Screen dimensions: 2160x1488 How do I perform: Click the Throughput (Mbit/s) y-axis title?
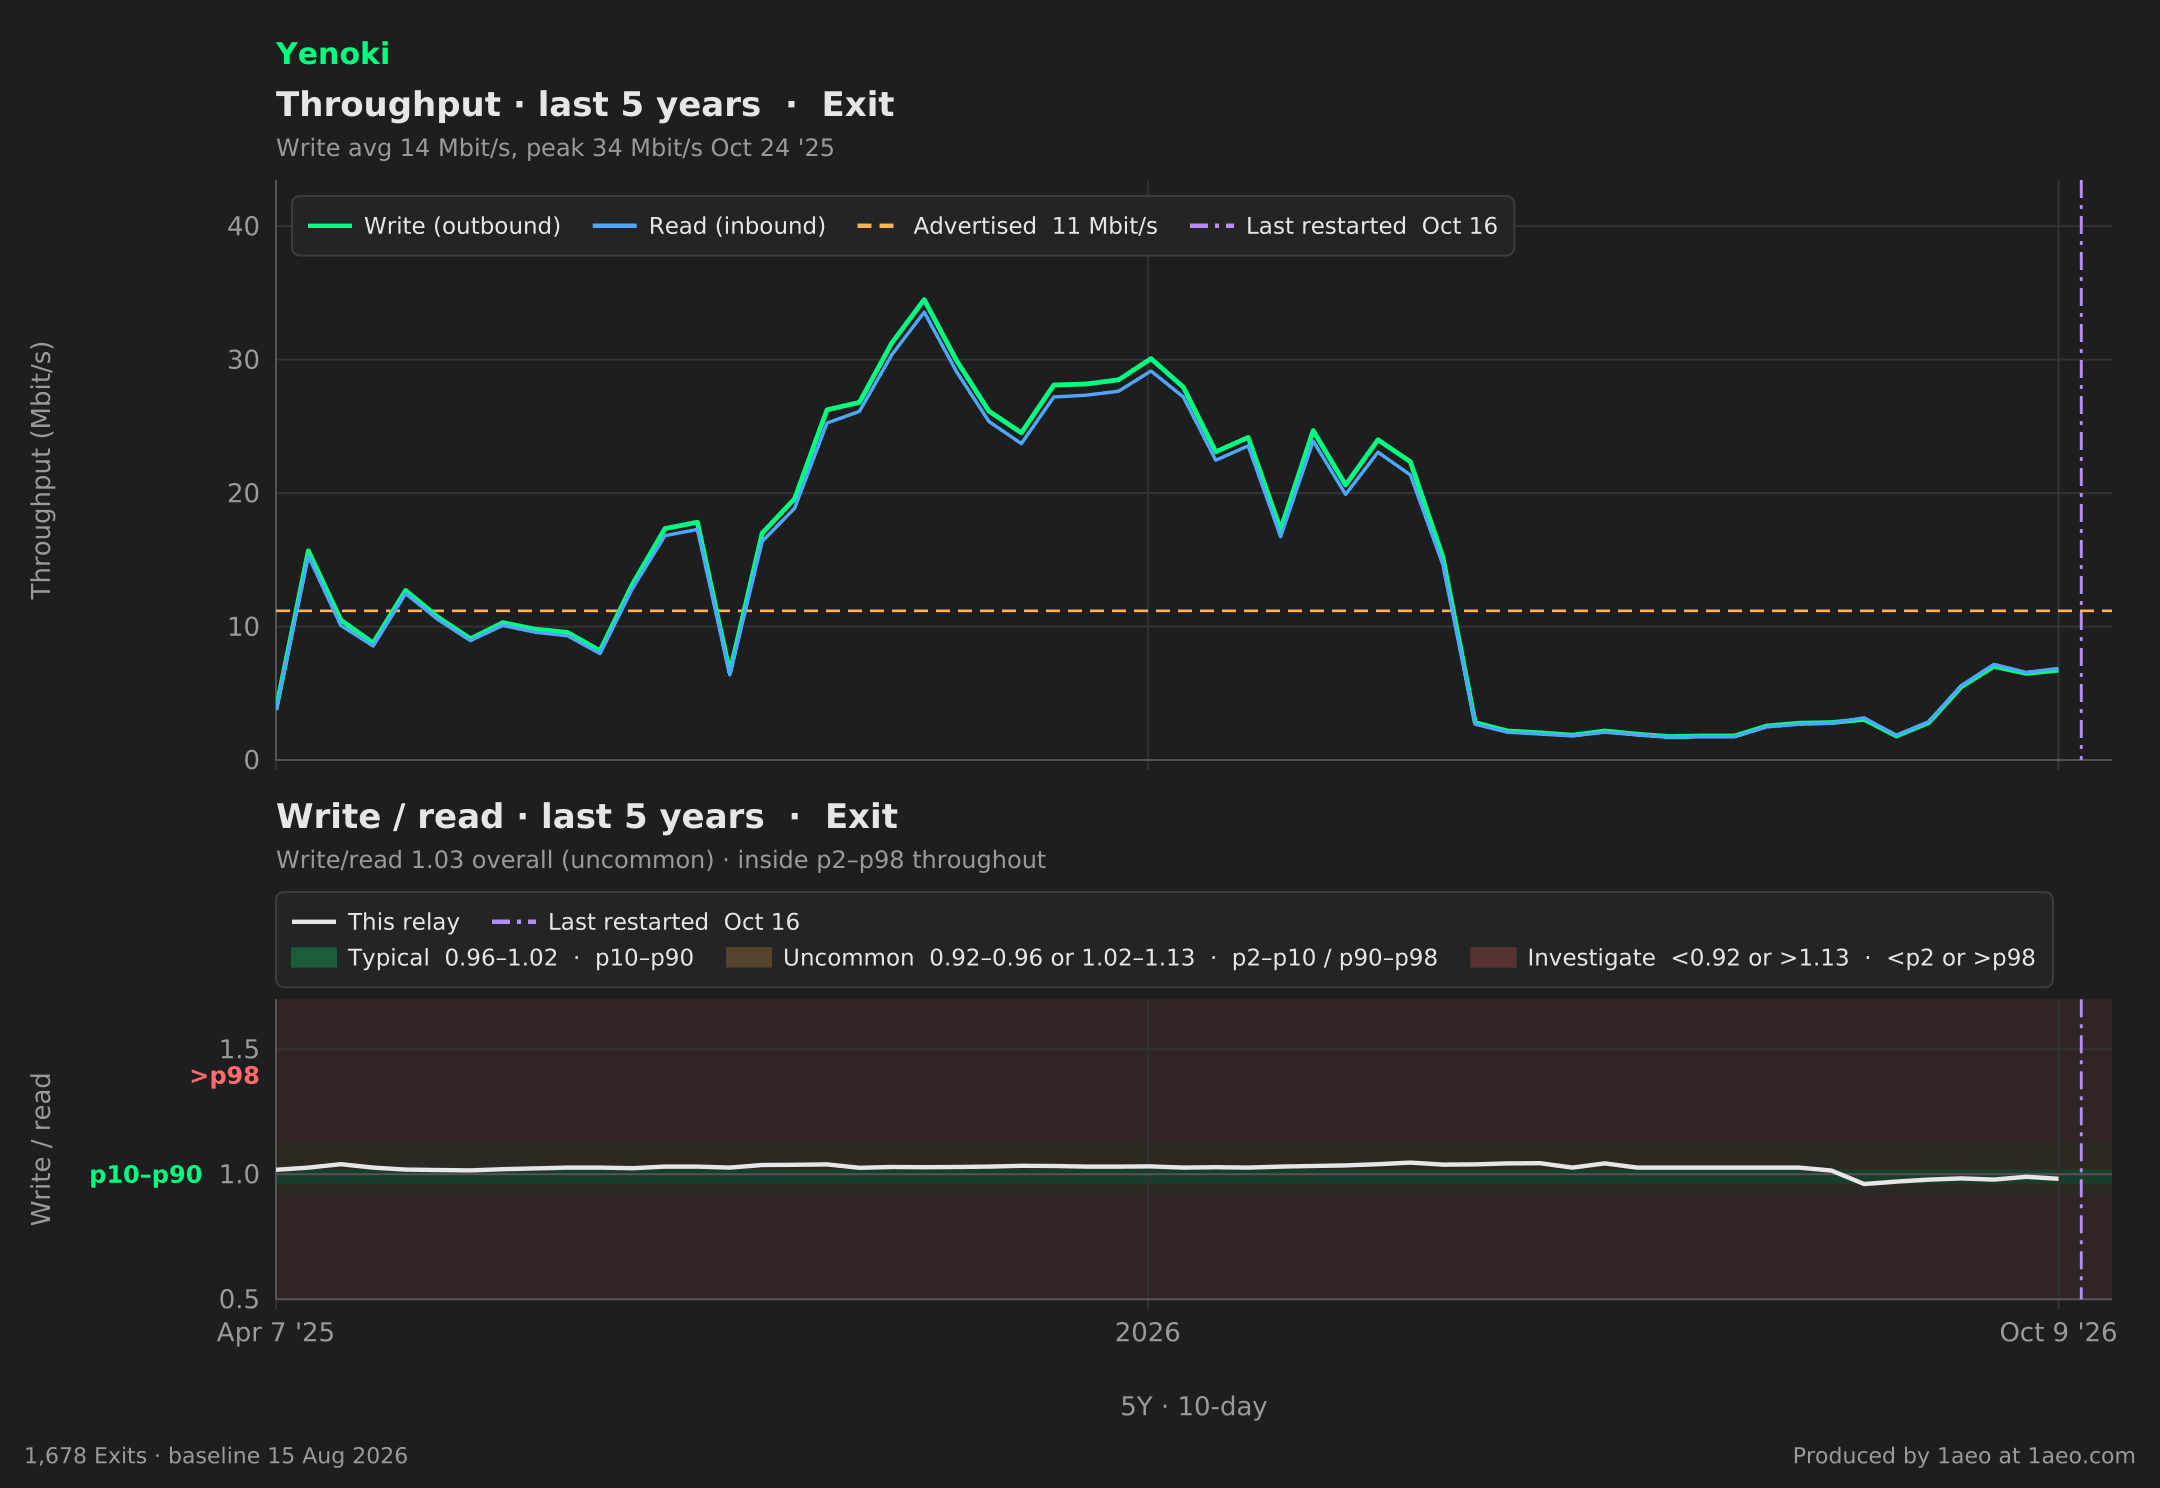click(x=41, y=470)
